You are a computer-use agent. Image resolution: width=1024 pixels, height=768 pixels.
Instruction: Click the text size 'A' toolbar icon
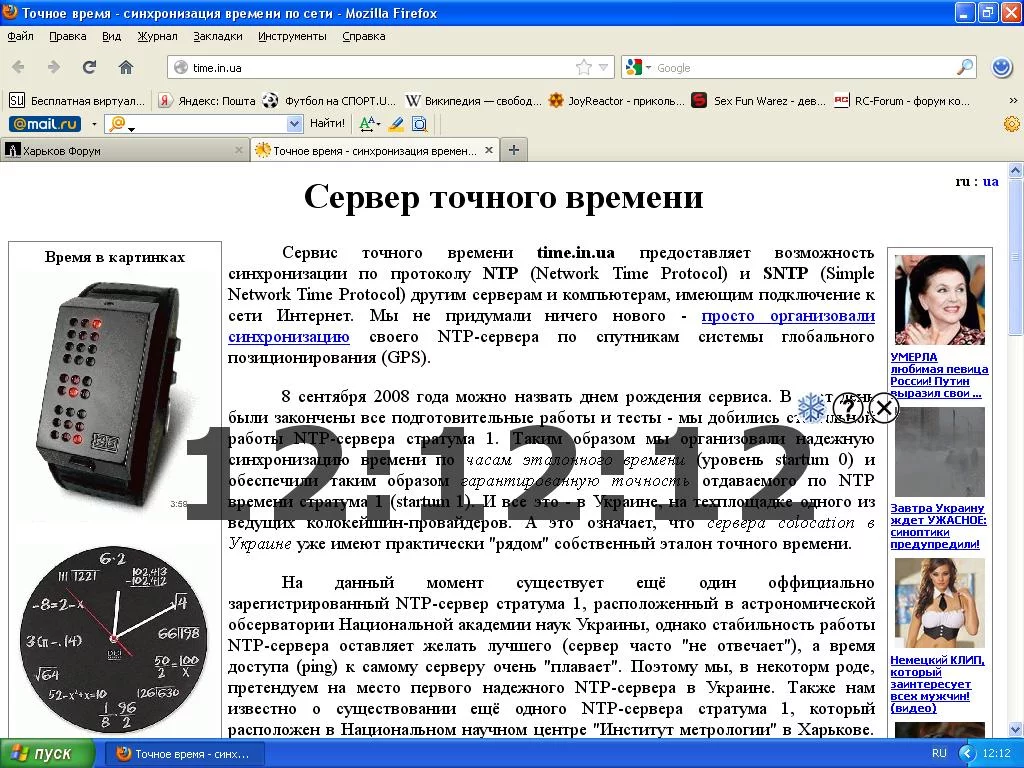click(368, 123)
